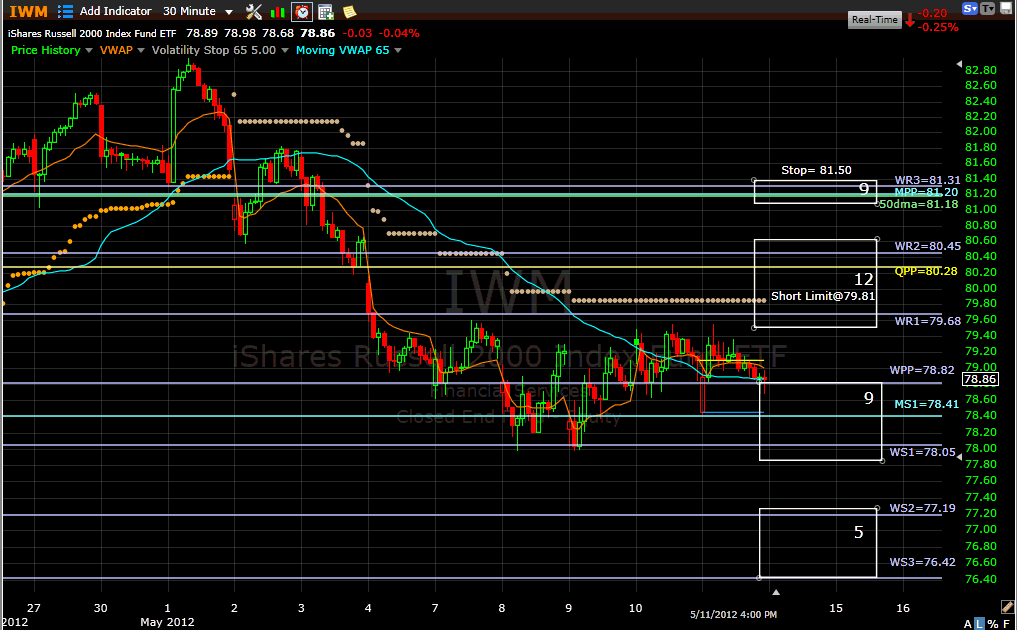Click the time-axis triangle marker
Viewport: 1017px width, 630px height.
click(776, 592)
